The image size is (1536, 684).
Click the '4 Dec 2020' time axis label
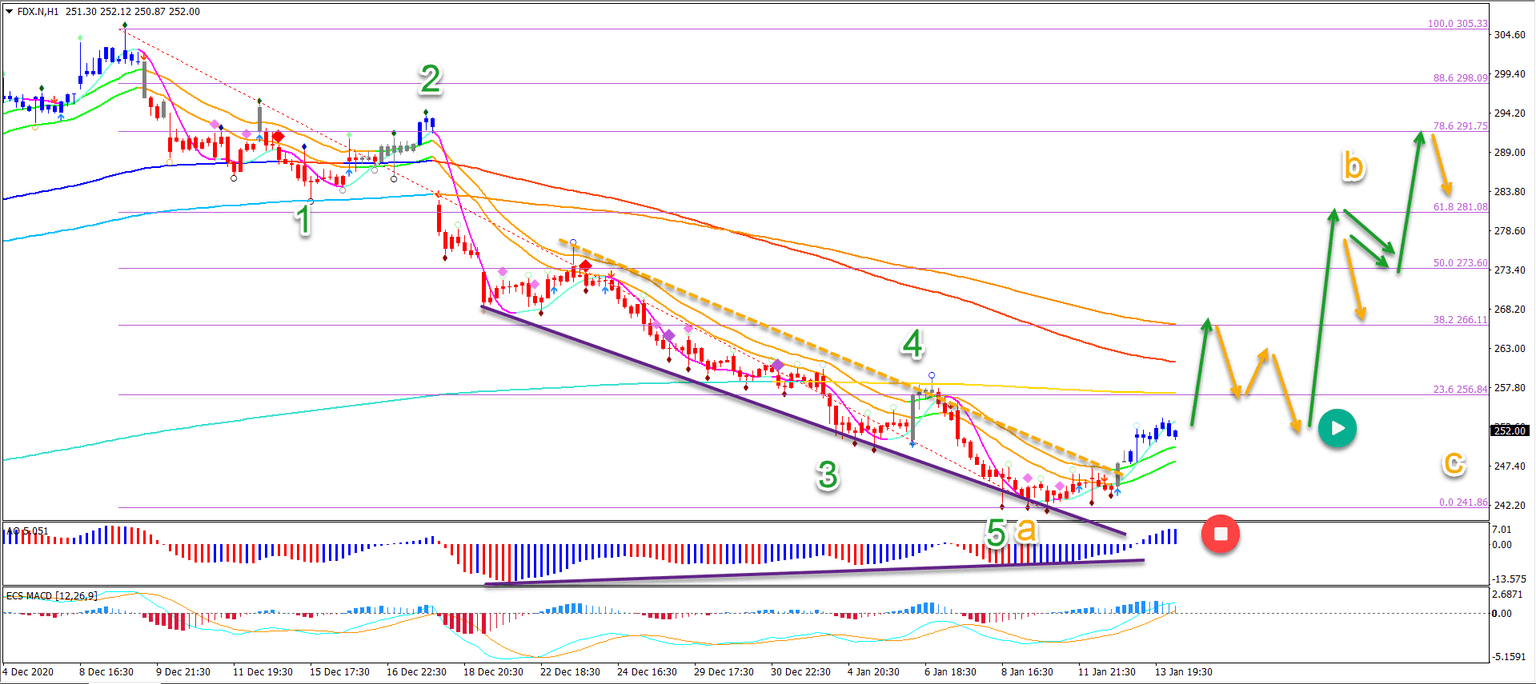tap(30, 673)
